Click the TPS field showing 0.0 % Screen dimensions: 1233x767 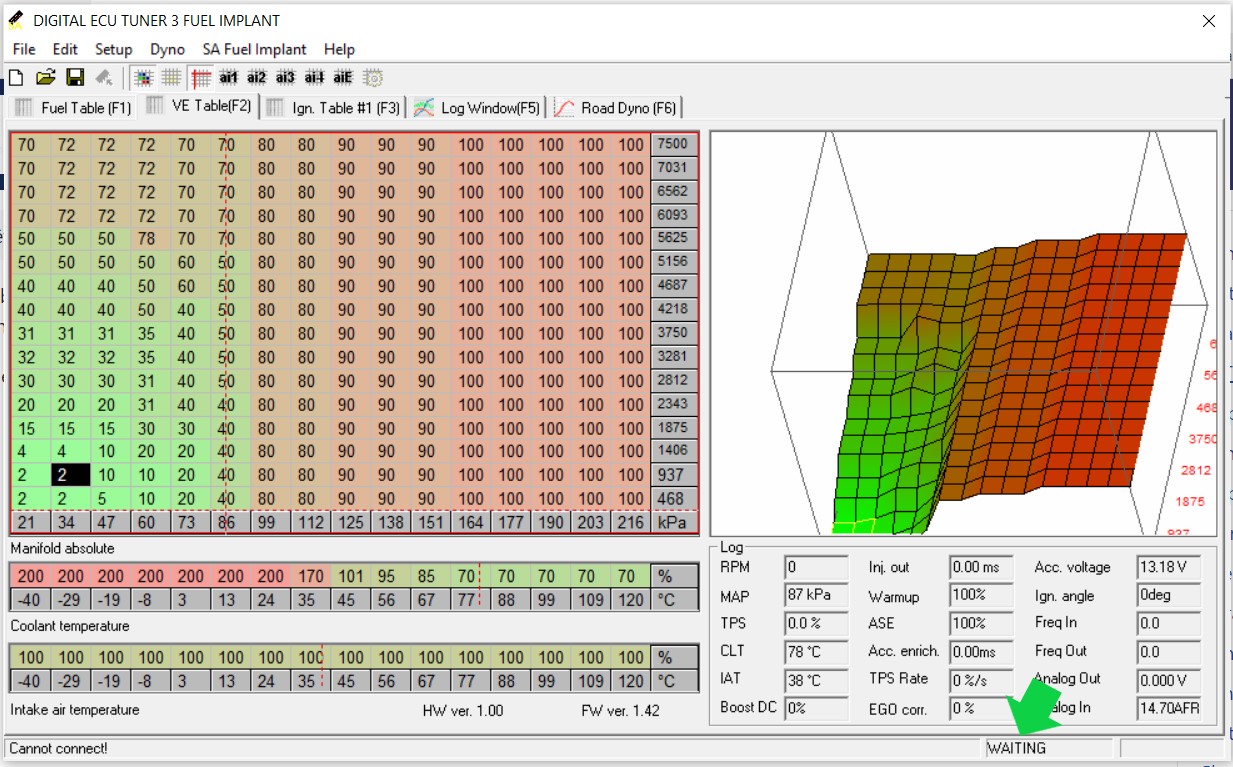pyautogui.click(x=815, y=623)
